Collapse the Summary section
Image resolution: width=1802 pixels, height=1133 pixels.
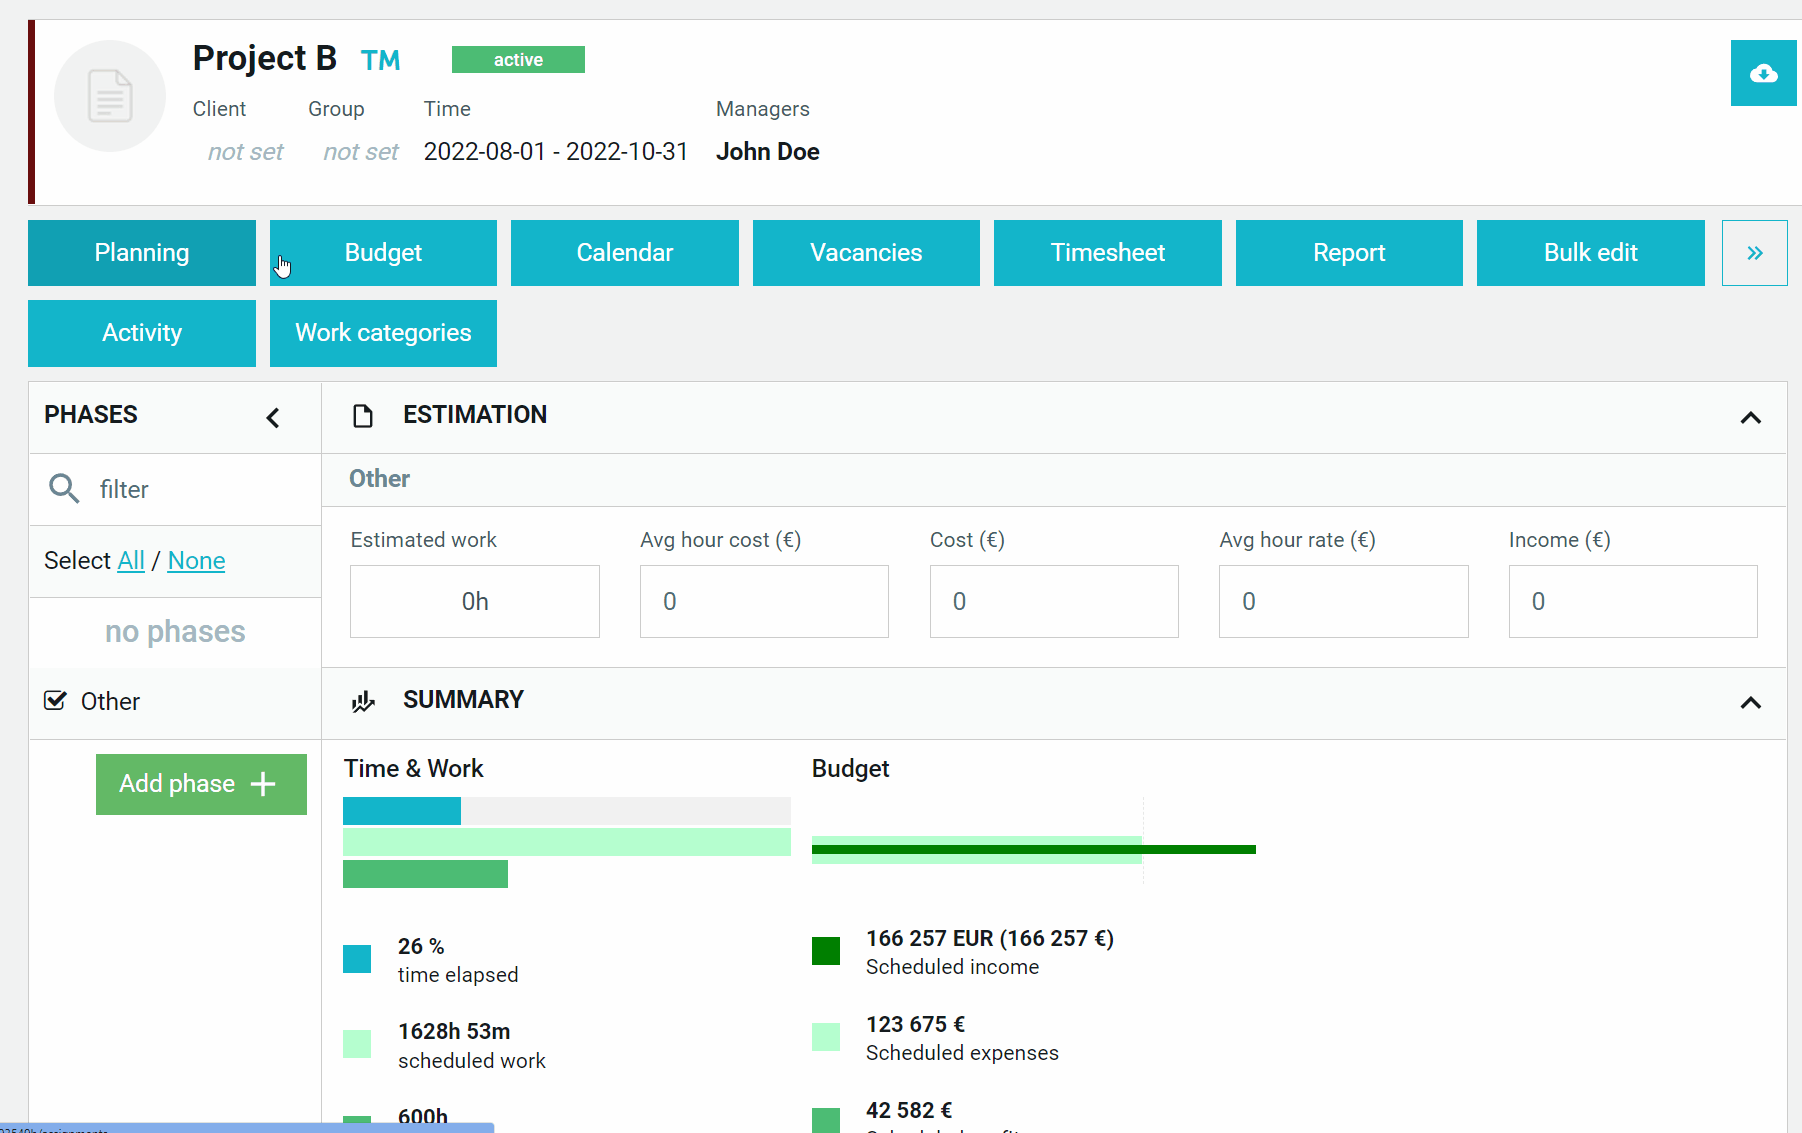(x=1750, y=703)
